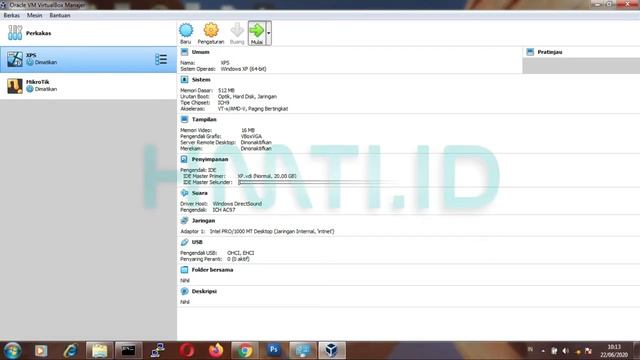640x360 pixels.
Task: Open Google Chrome from taskbar
Action: (245, 351)
